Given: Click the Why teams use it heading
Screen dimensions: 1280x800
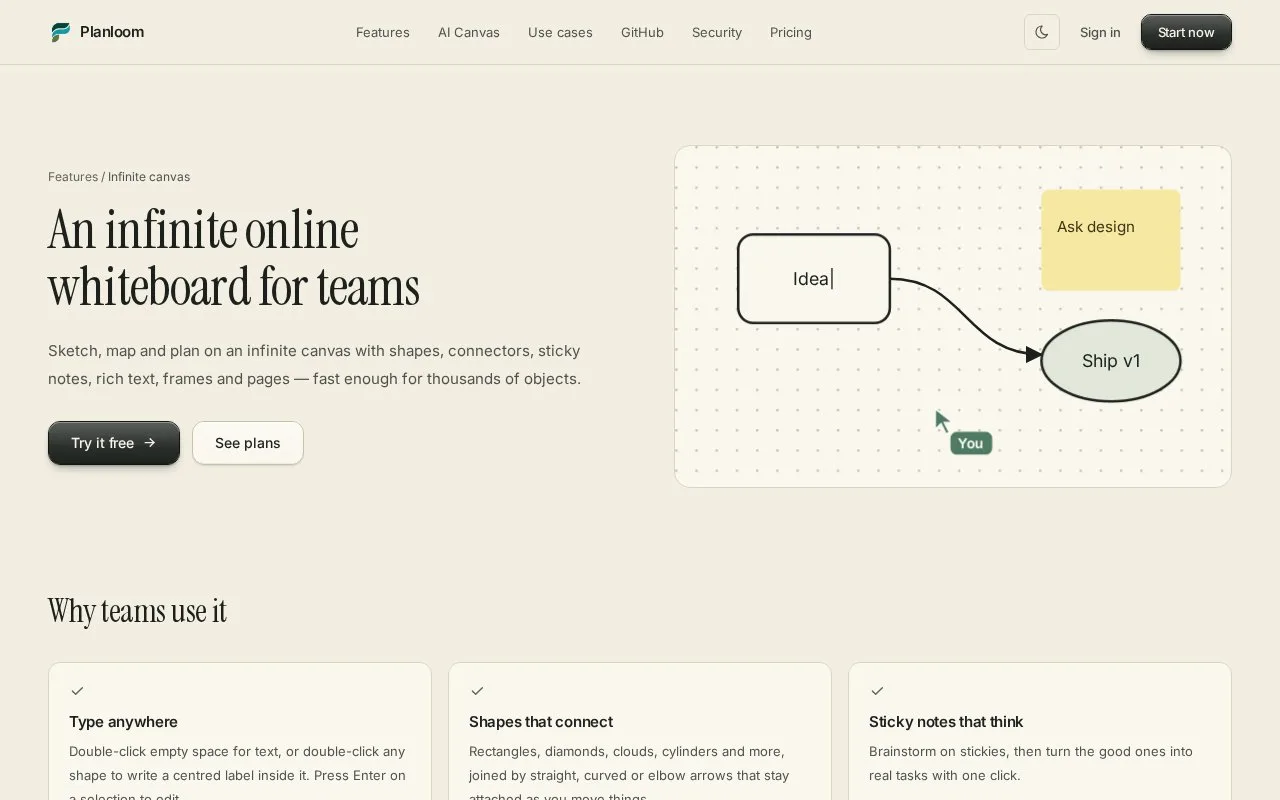Looking at the screenshot, I should [x=137, y=611].
